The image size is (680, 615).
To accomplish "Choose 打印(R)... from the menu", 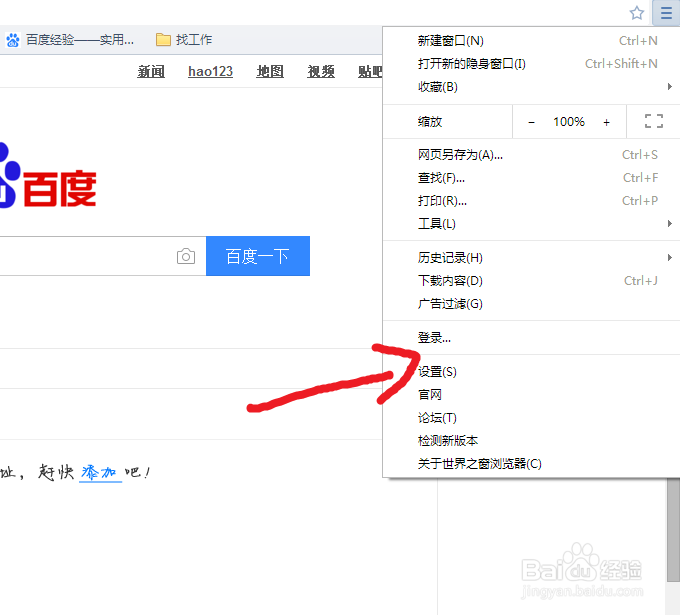I will (531, 201).
